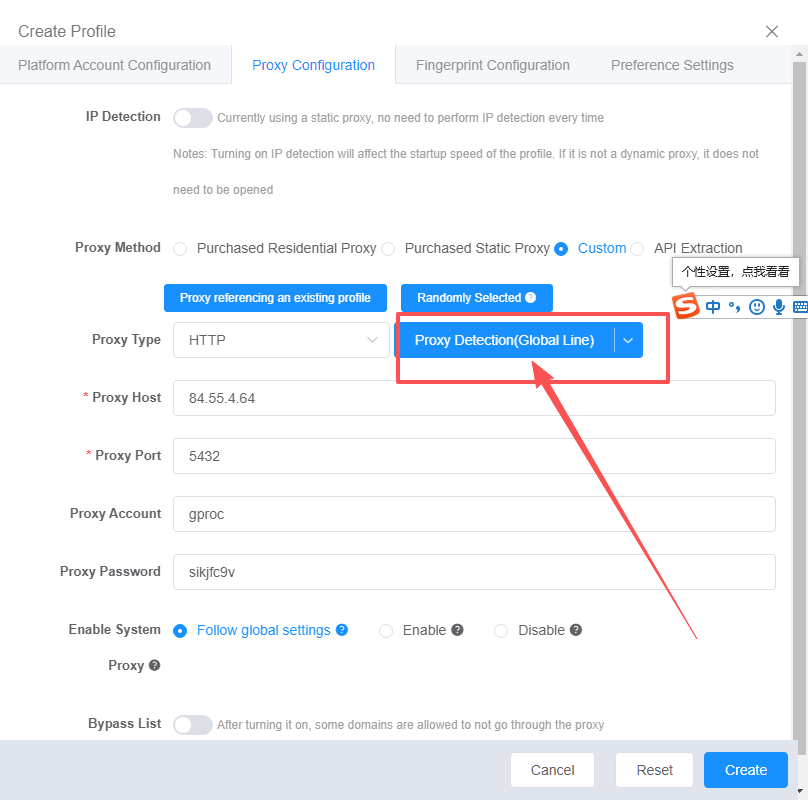Close the Create Profile dialog

coord(772,31)
